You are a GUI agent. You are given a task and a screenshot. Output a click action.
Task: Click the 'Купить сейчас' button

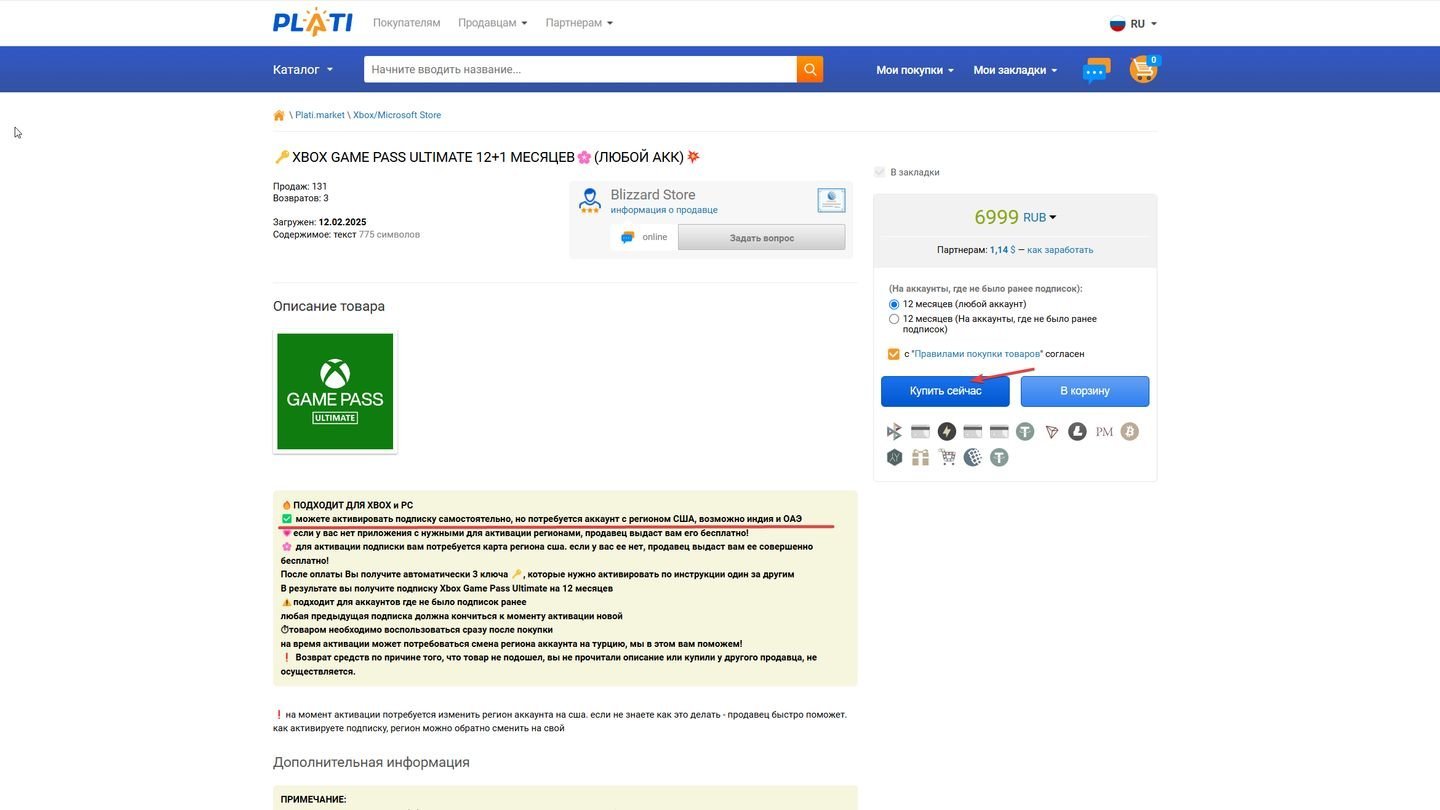(x=945, y=391)
